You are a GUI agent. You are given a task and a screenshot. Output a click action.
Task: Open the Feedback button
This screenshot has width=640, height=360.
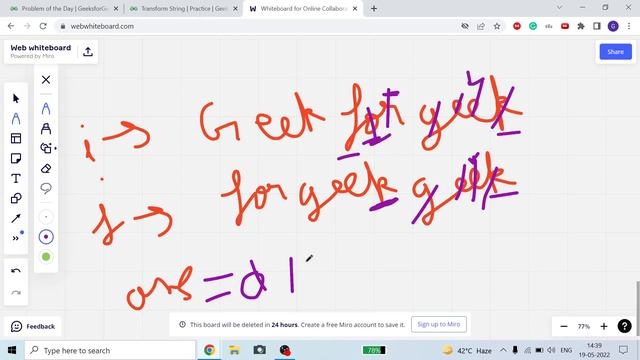(33, 327)
